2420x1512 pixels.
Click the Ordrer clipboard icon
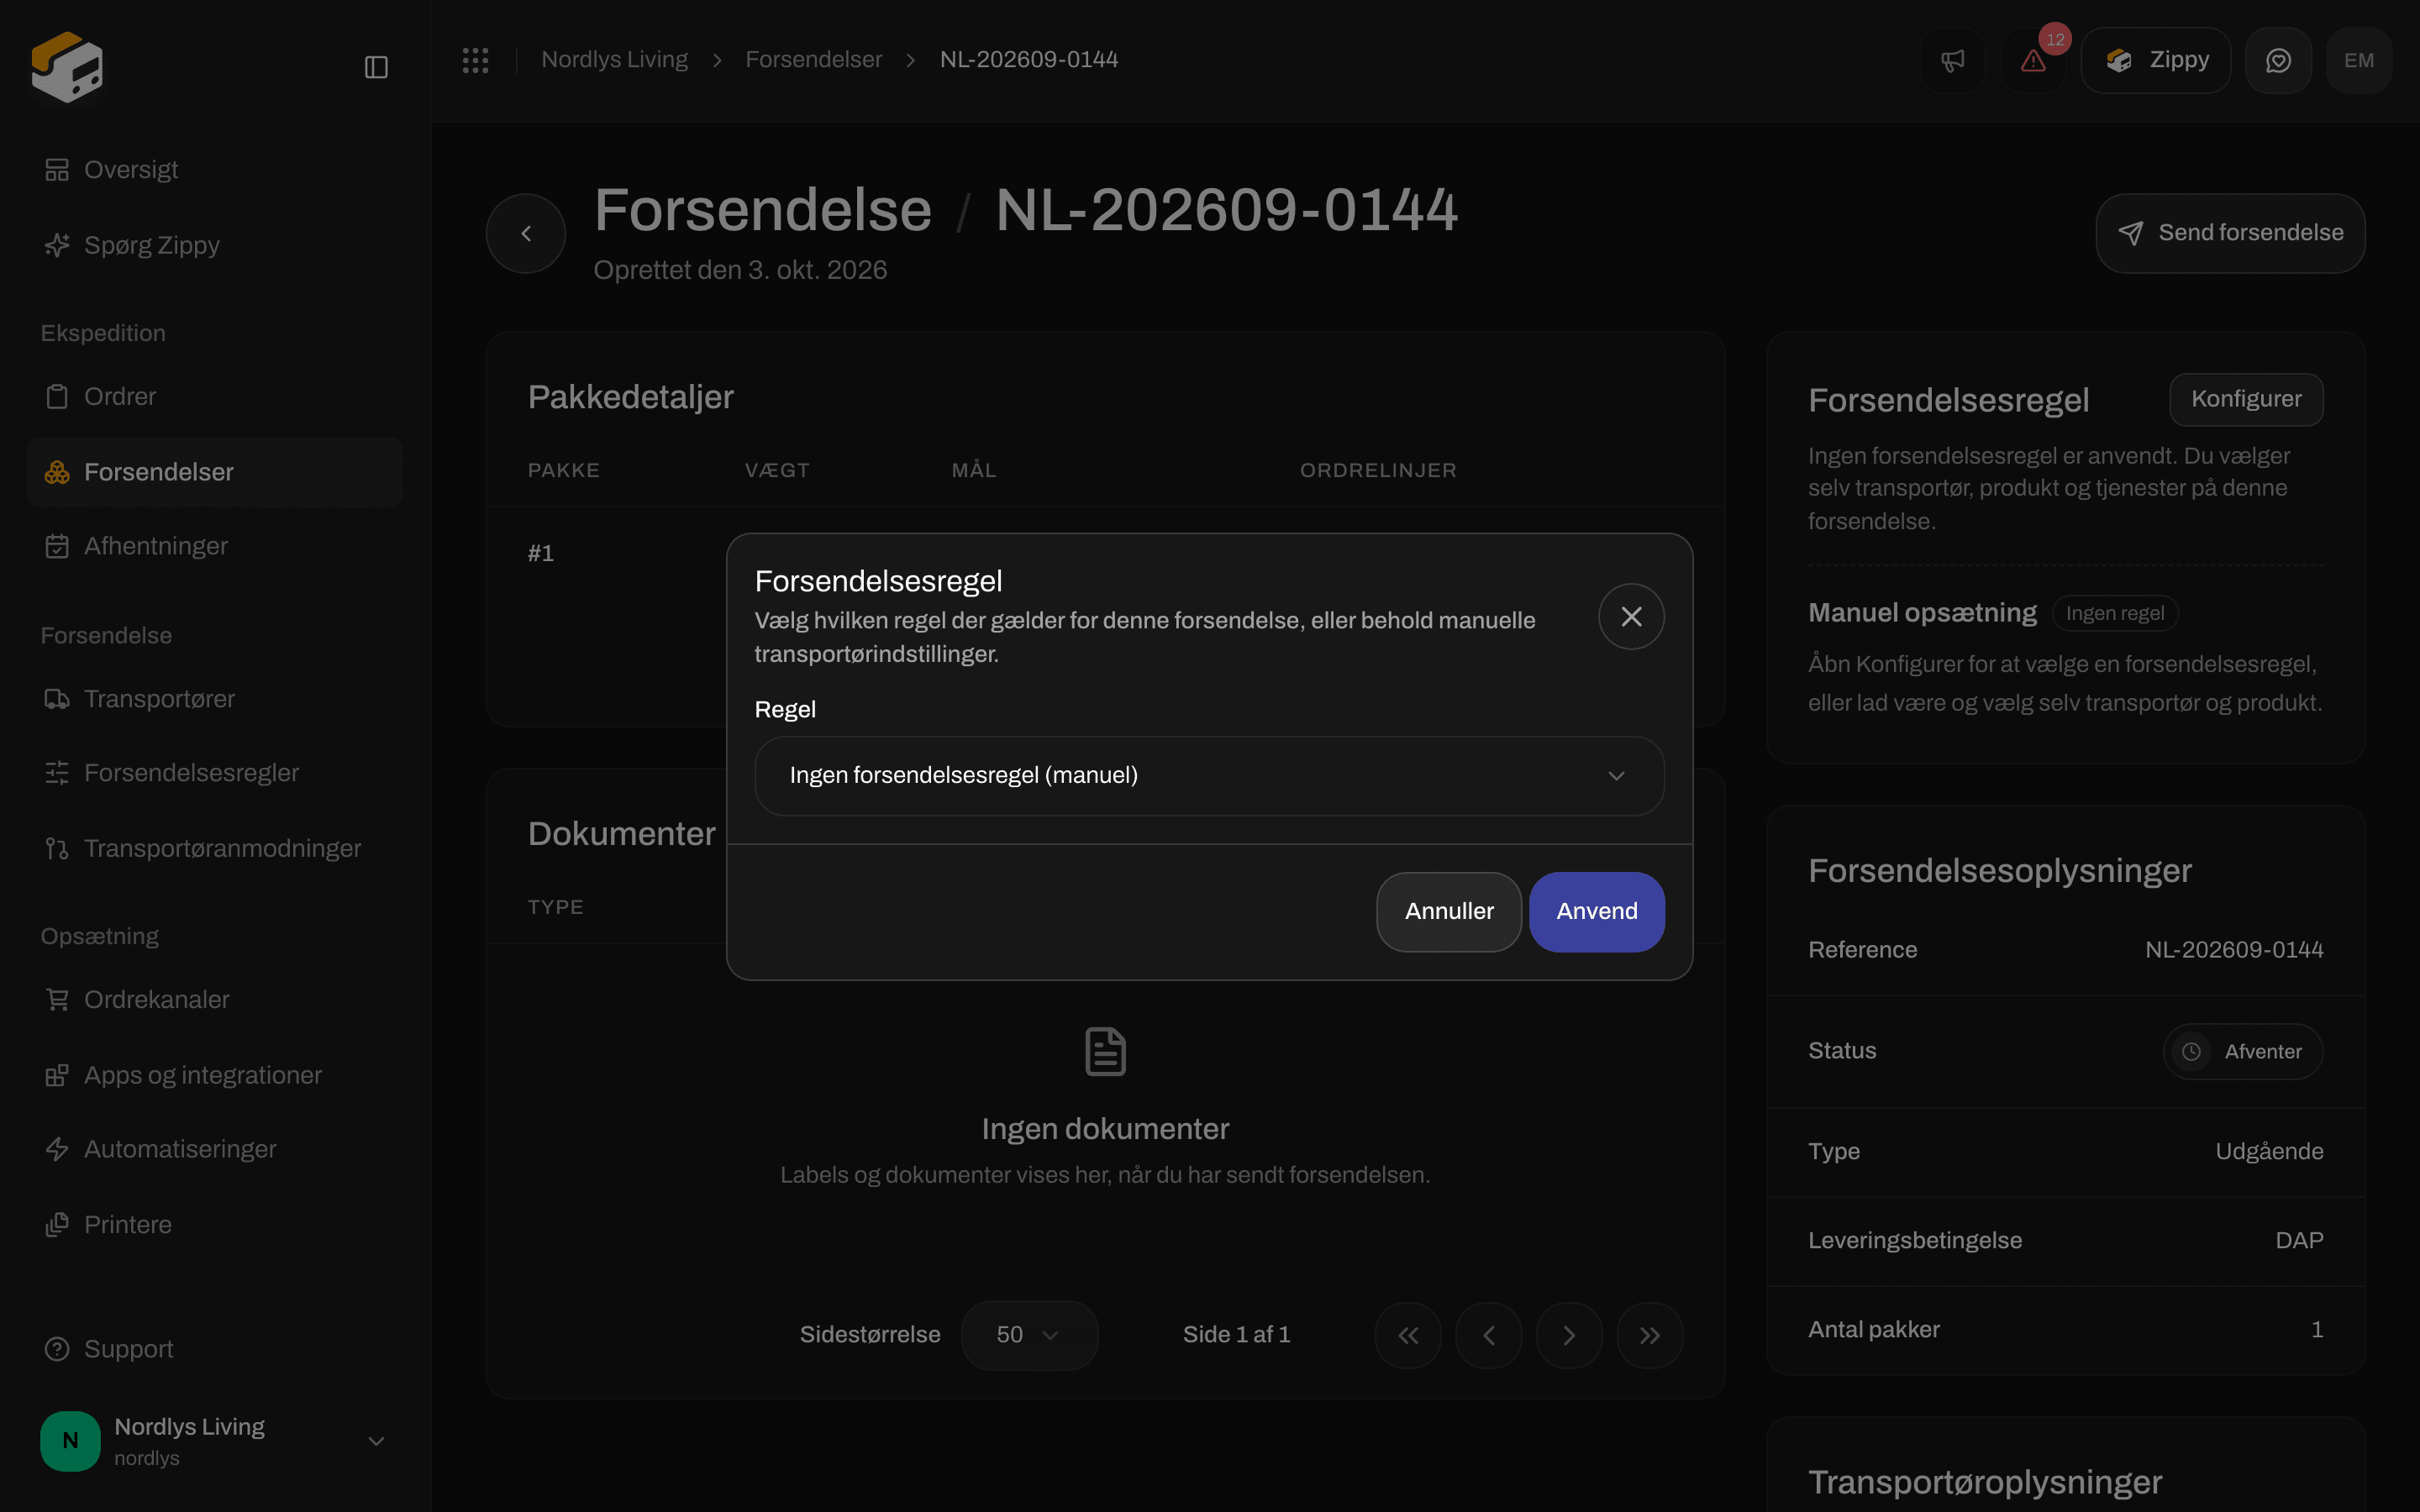[x=57, y=396]
